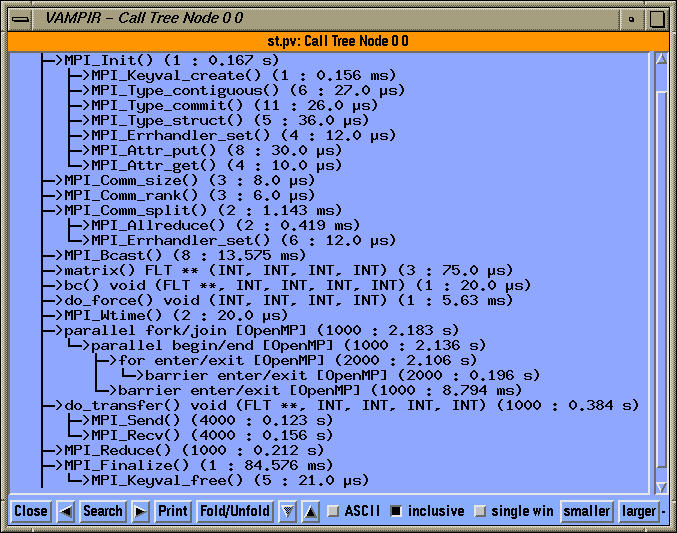Select the MPI_Keyval_create() entry

(244, 75)
